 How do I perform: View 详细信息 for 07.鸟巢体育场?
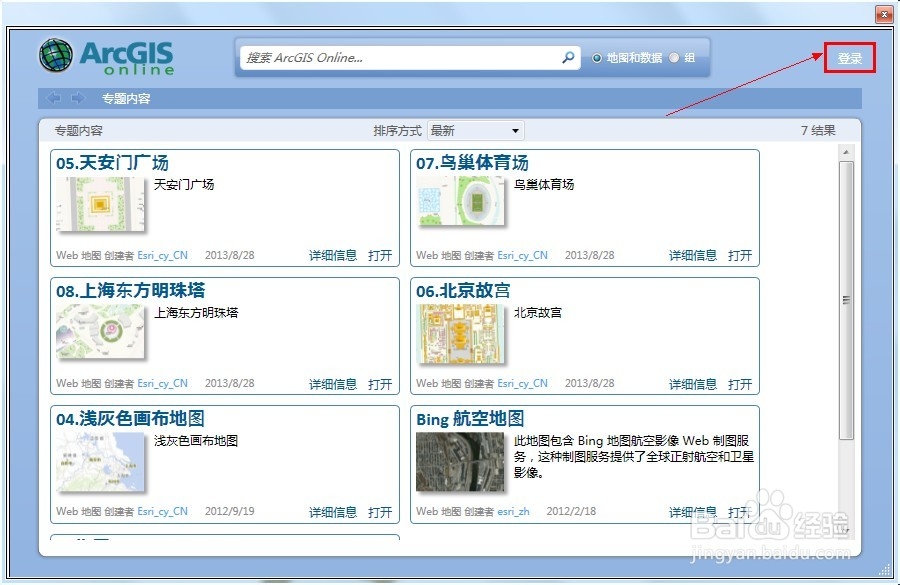click(693, 255)
